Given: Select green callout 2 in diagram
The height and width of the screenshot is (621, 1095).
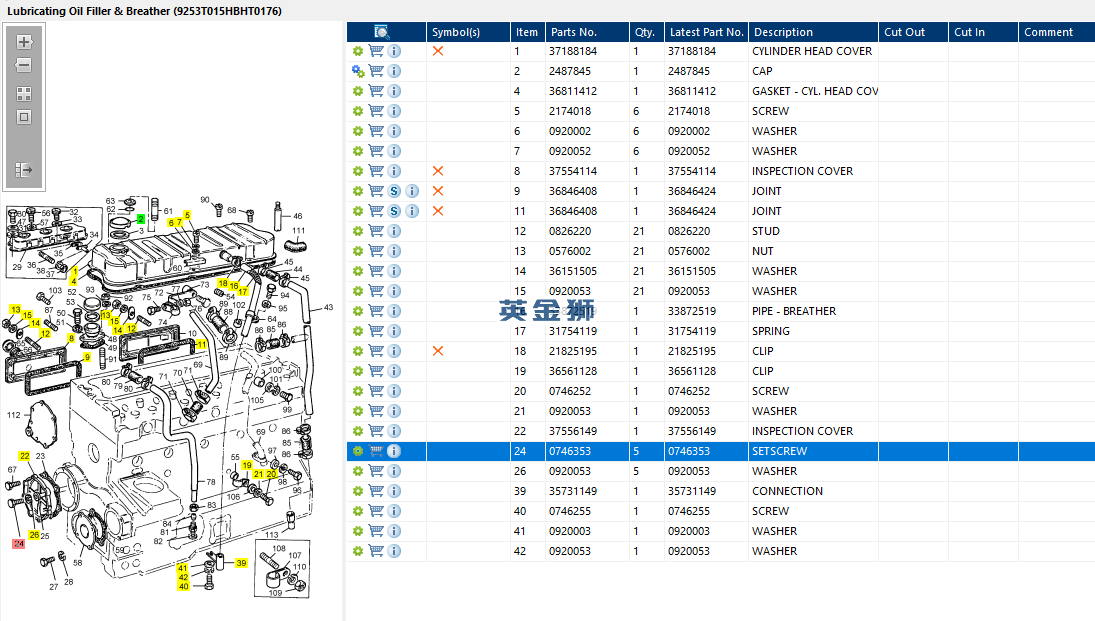Looking at the screenshot, I should 140,219.
